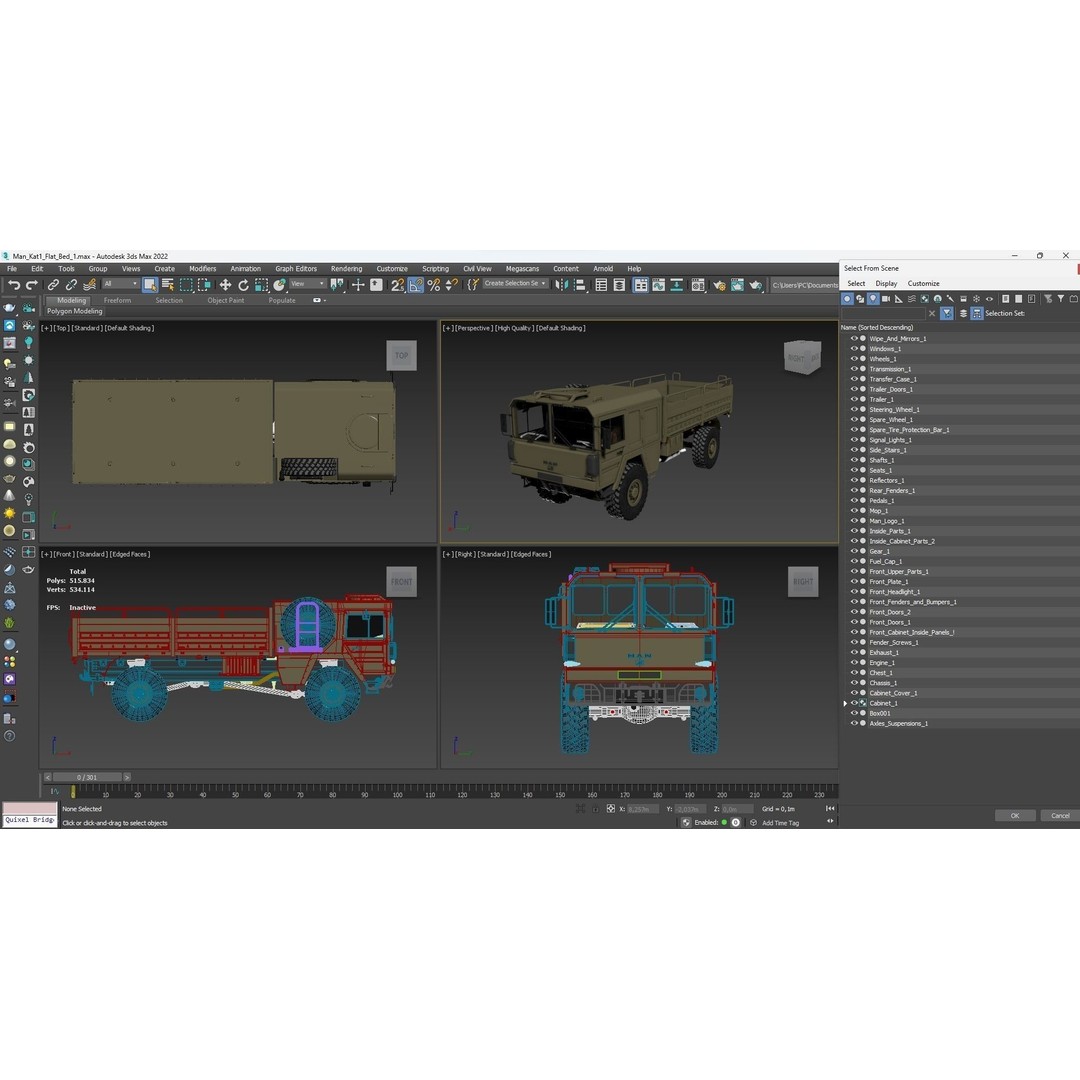Viewport: 1080px width, 1080px height.
Task: Open the 'All' selection filter dropdown
Action: (x=121, y=284)
